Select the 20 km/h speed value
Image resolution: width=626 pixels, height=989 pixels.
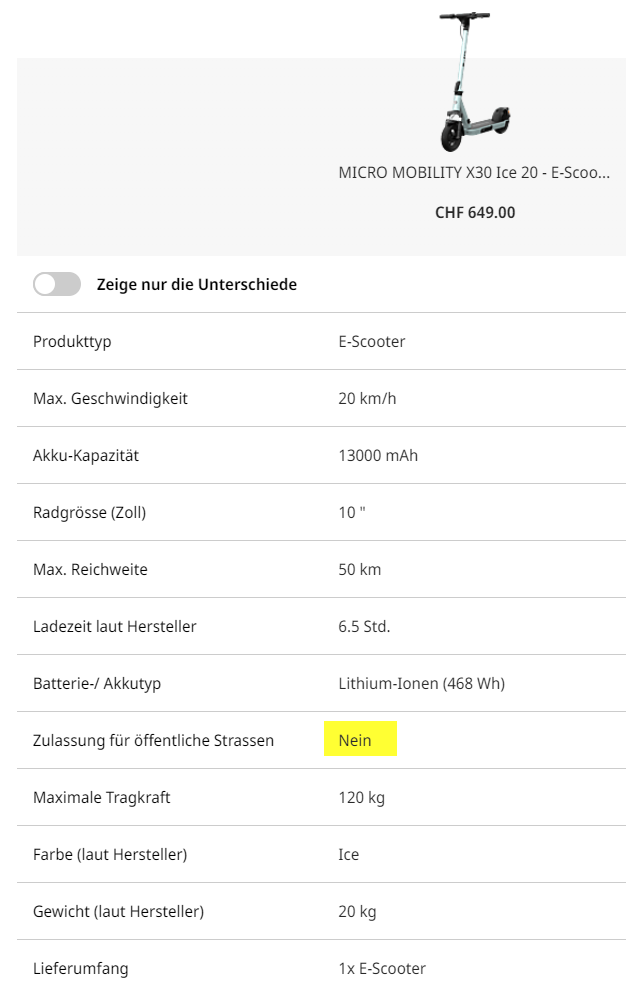(367, 398)
